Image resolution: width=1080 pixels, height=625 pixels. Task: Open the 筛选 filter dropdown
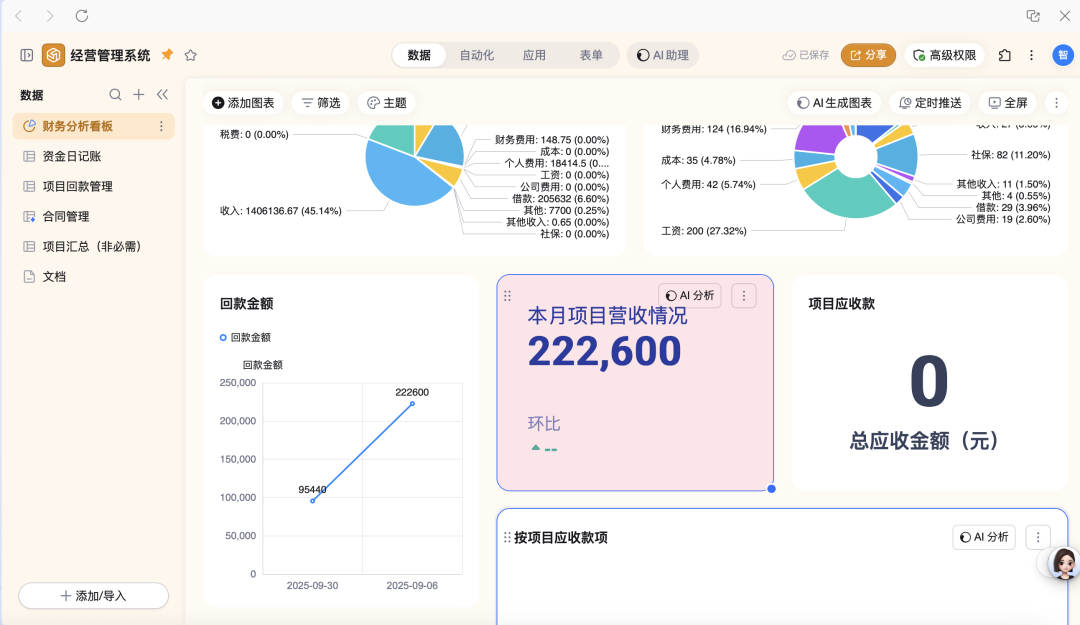click(321, 103)
